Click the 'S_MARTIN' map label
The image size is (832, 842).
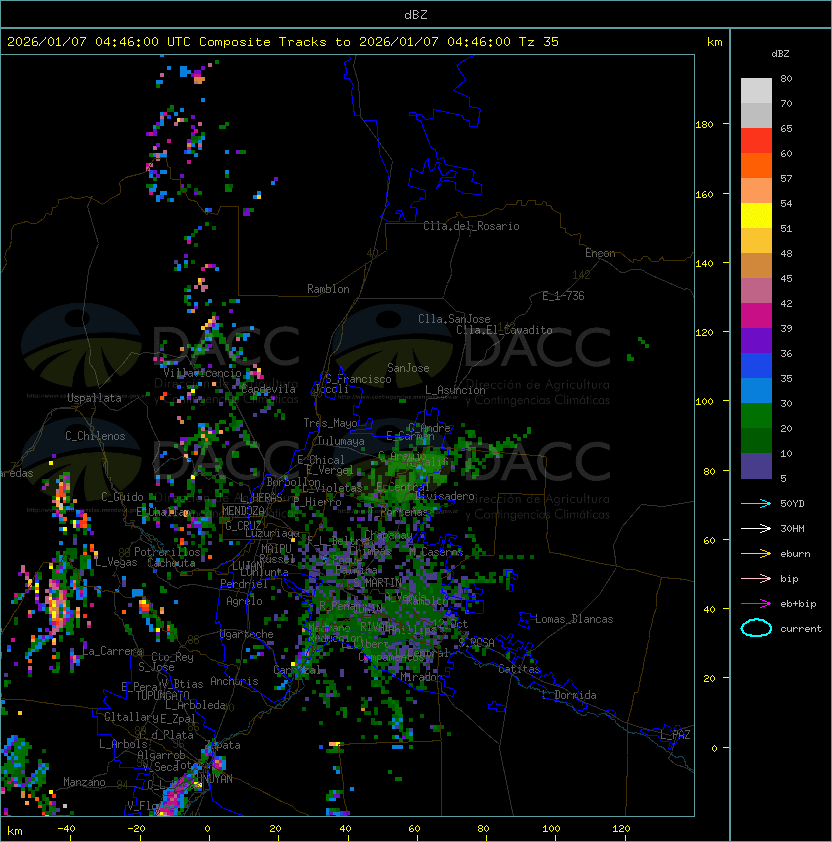click(x=378, y=583)
